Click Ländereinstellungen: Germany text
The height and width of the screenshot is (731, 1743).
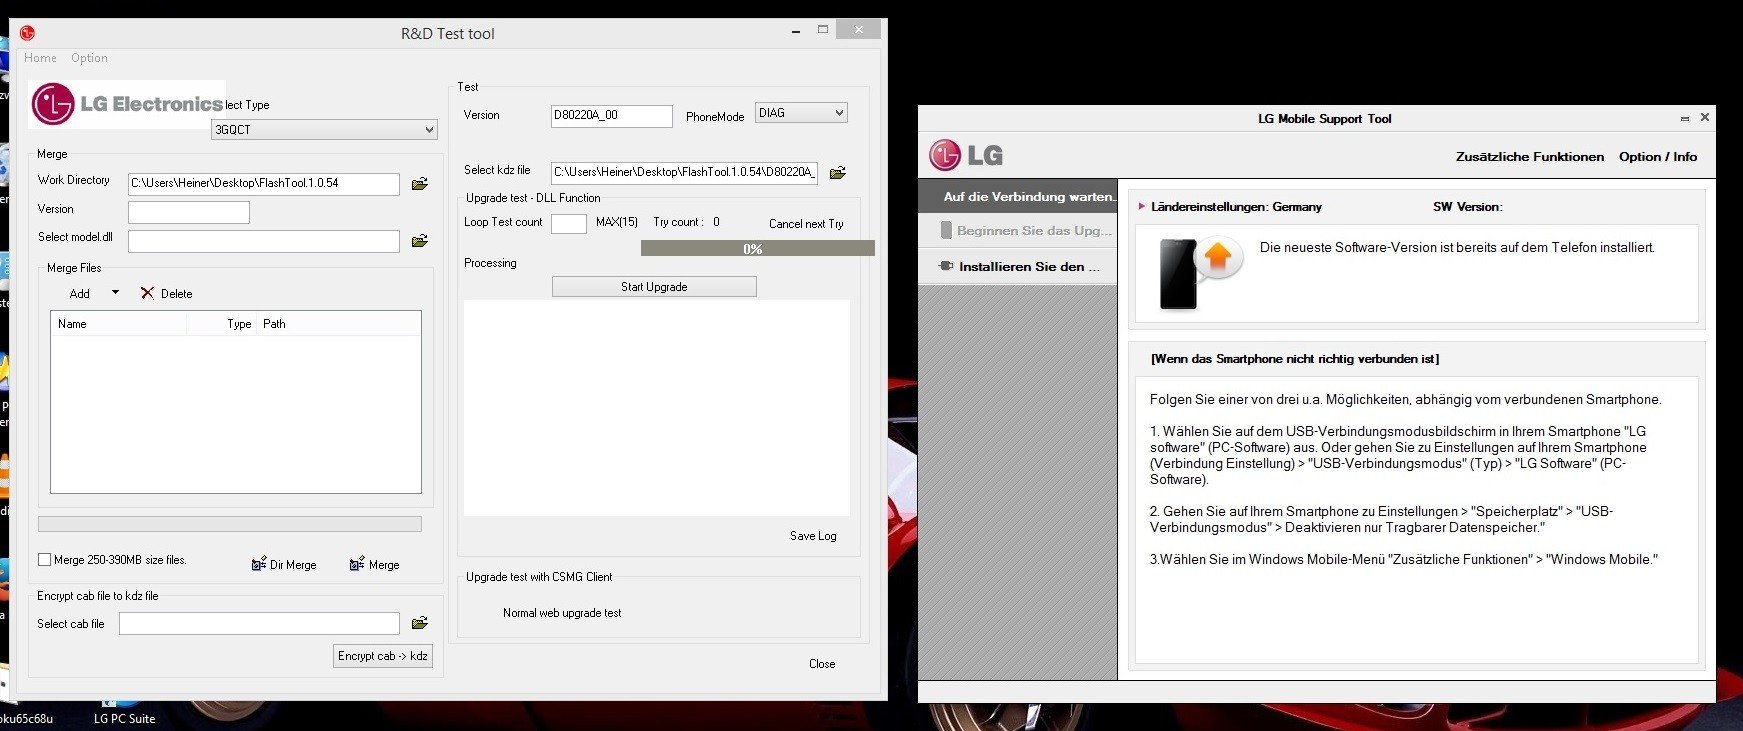coord(1236,207)
